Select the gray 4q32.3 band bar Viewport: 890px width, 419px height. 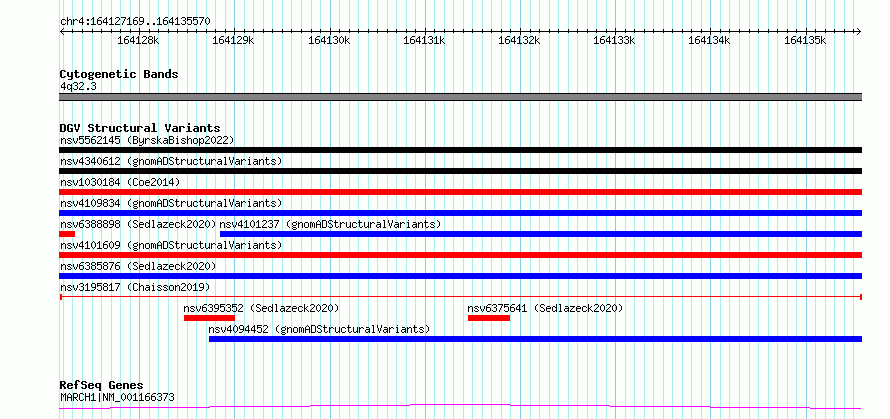(x=460, y=97)
